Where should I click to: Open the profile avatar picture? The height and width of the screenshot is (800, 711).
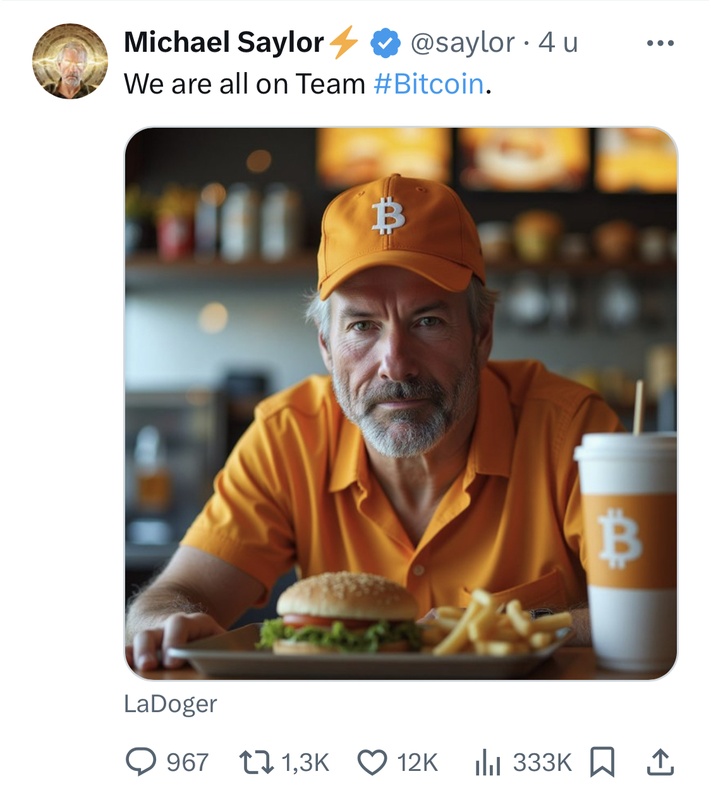[x=70, y=62]
